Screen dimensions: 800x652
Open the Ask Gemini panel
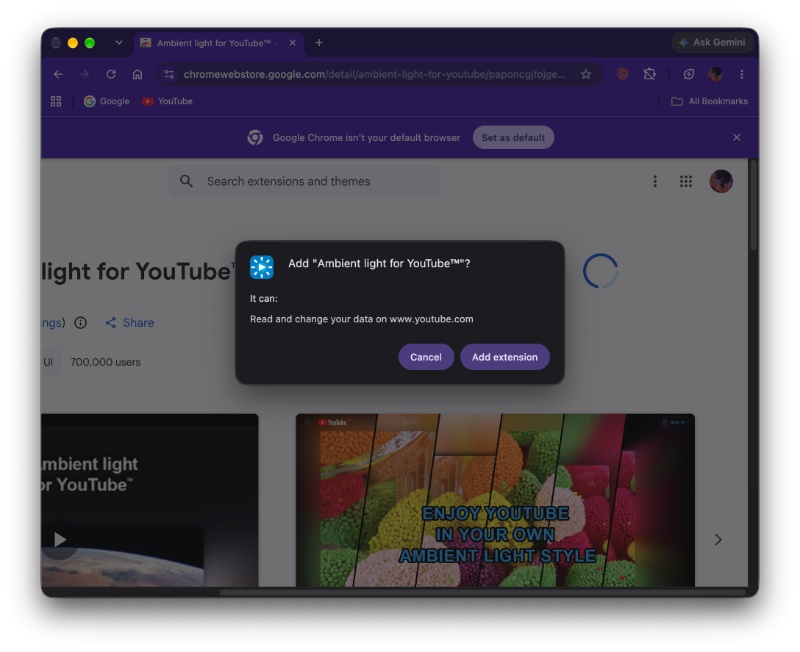point(713,42)
